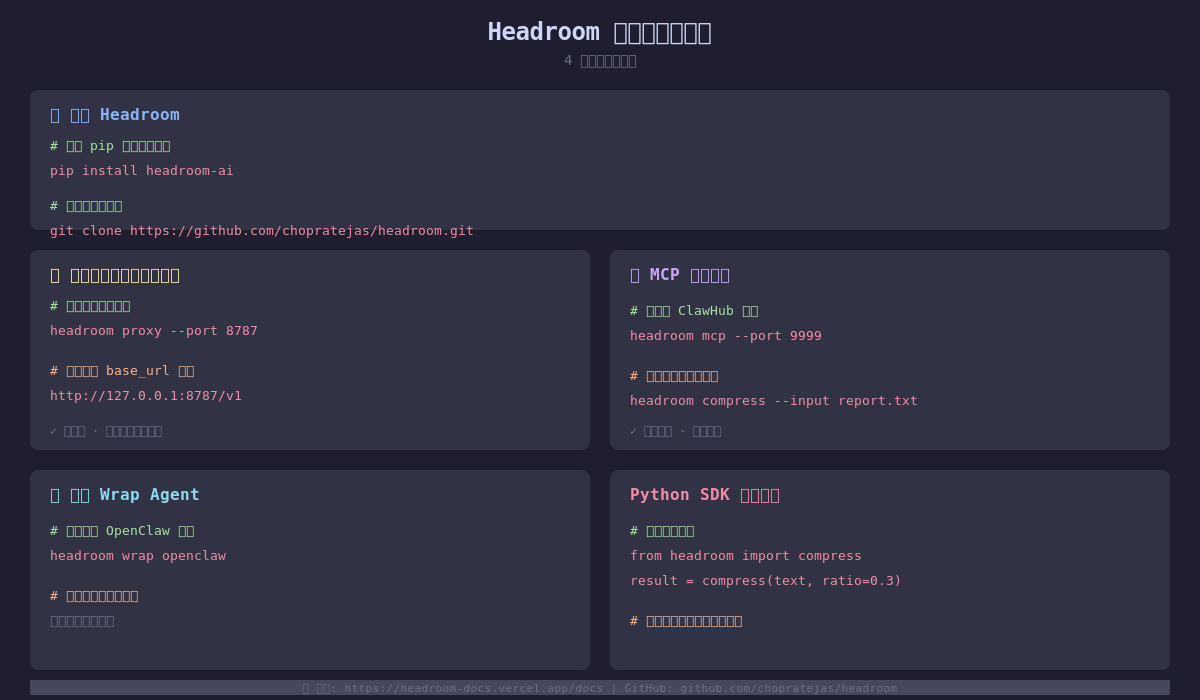Screen dimensions: 1200x700
Task: Open the github.com/chopratejas/headroom footer link
Action: [x=789, y=688]
